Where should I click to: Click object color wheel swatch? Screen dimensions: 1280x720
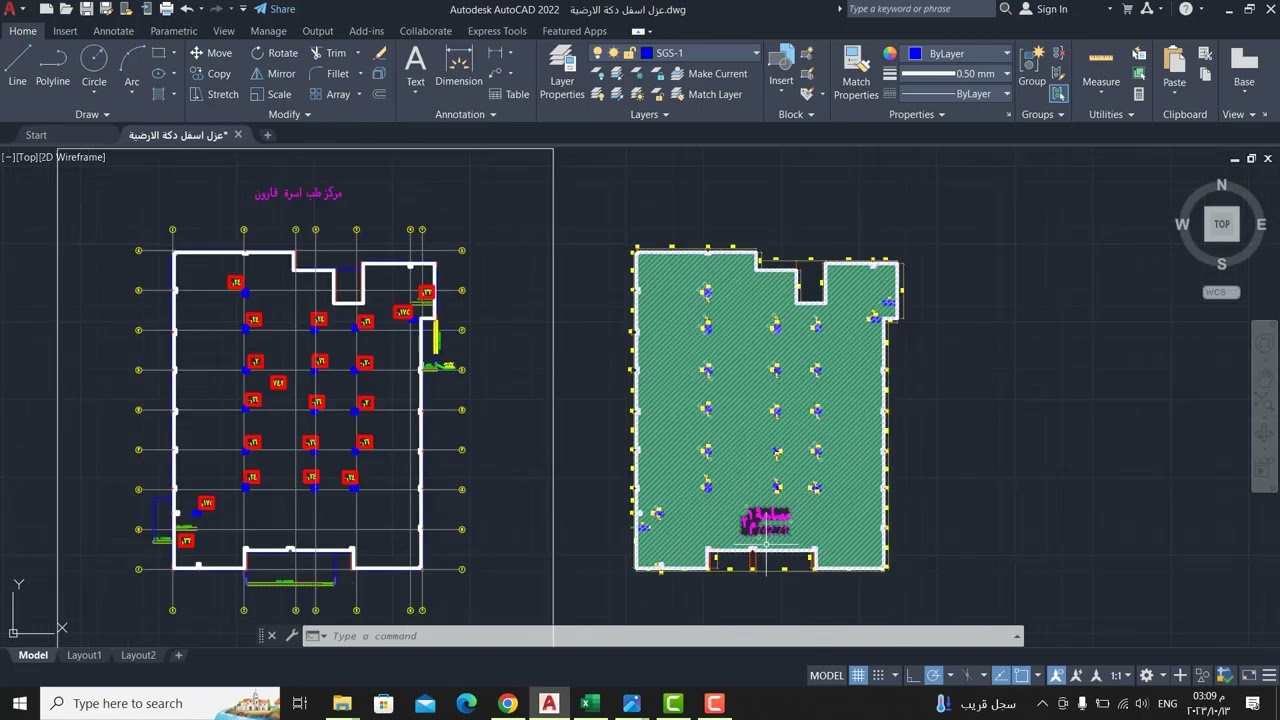point(890,53)
